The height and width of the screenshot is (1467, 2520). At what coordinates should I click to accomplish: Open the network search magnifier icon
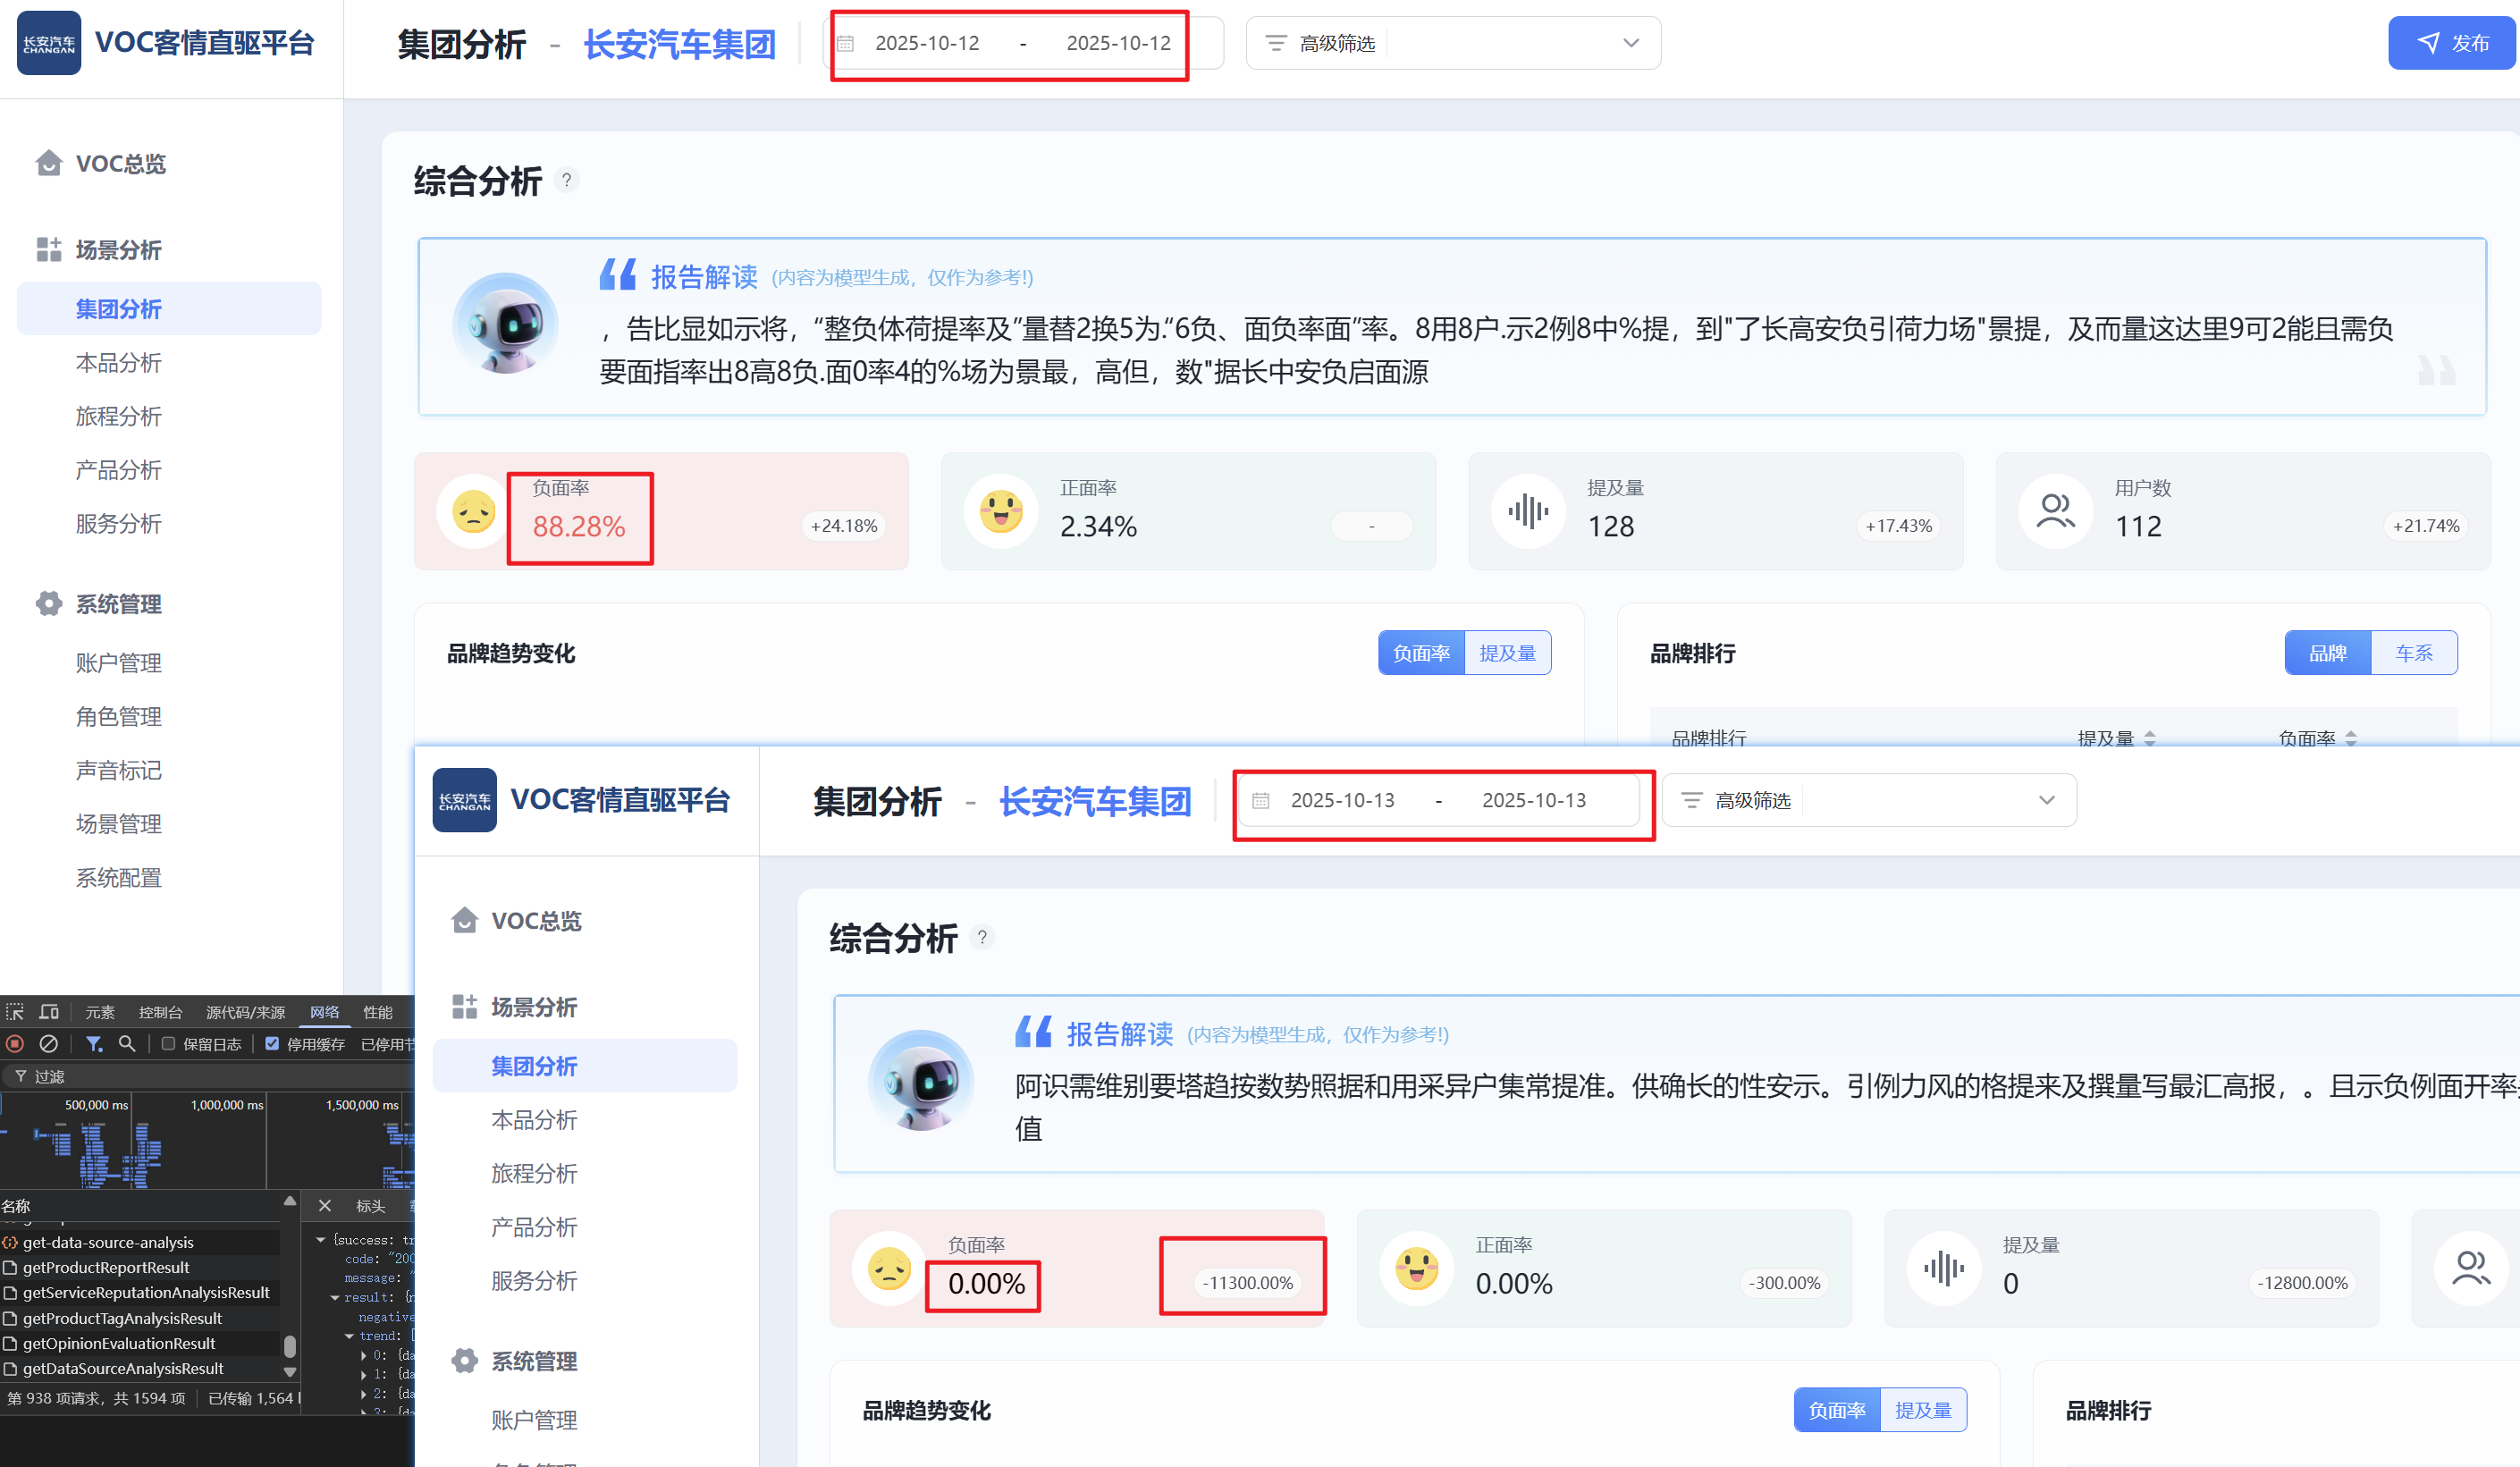pyautogui.click(x=127, y=1044)
